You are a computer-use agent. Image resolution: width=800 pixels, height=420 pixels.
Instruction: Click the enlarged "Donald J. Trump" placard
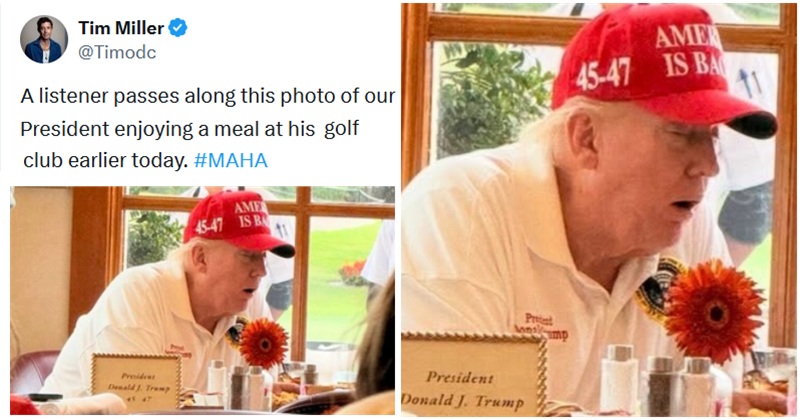[474, 375]
